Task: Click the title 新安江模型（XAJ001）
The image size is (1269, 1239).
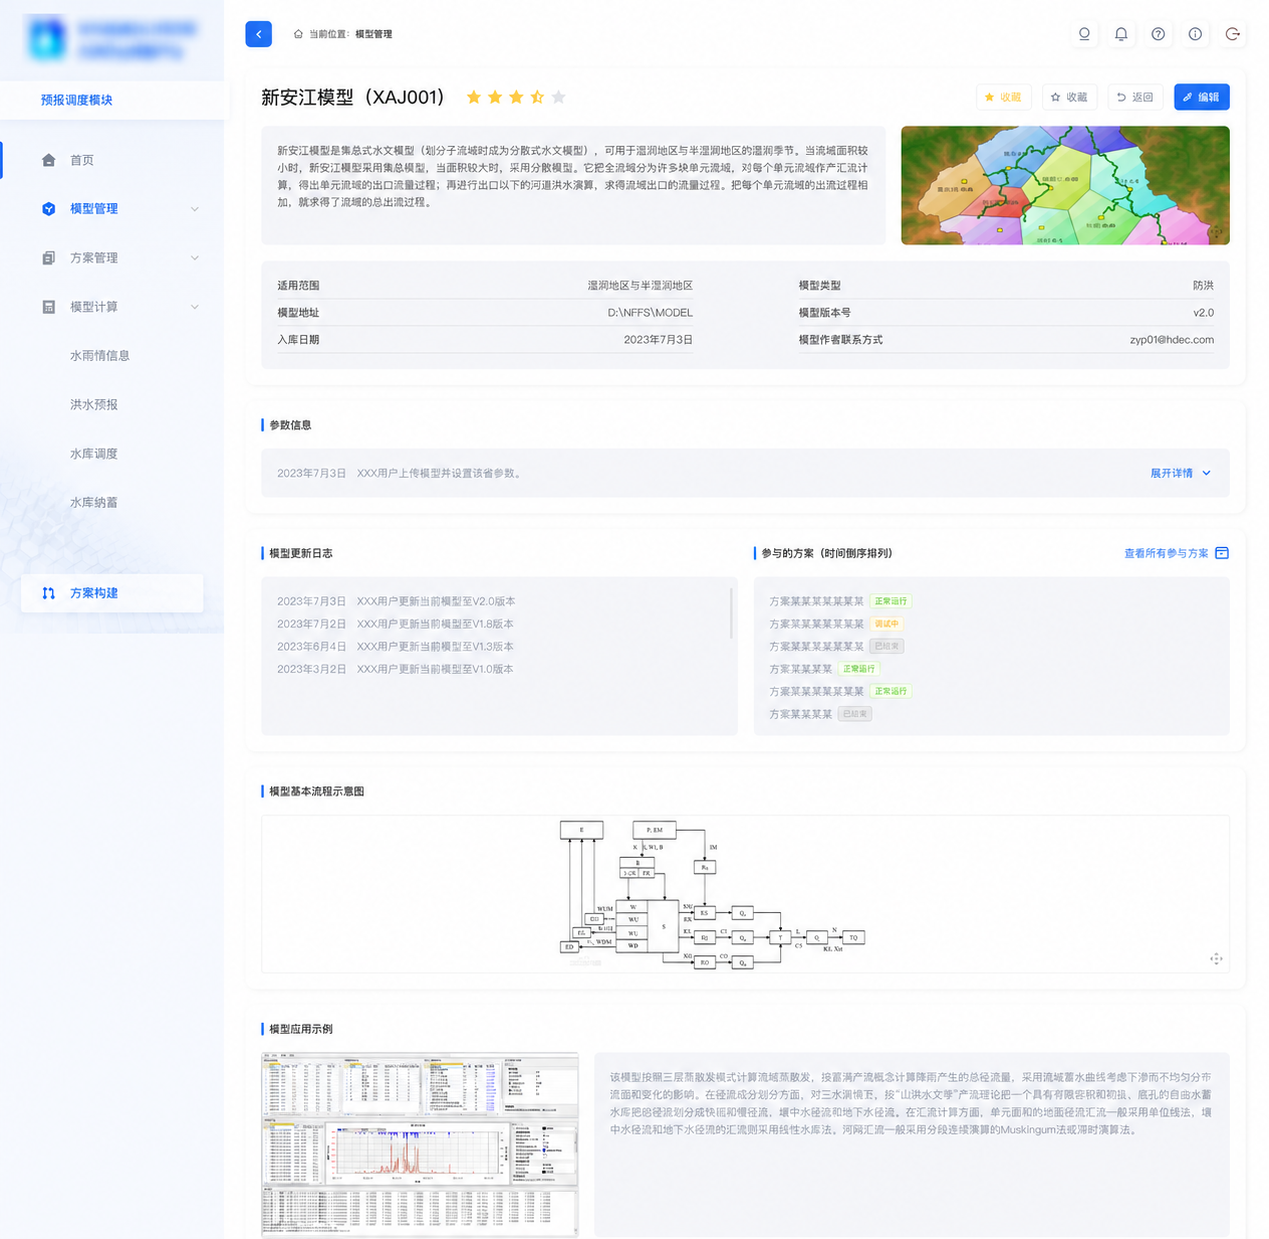Action: click(x=353, y=97)
